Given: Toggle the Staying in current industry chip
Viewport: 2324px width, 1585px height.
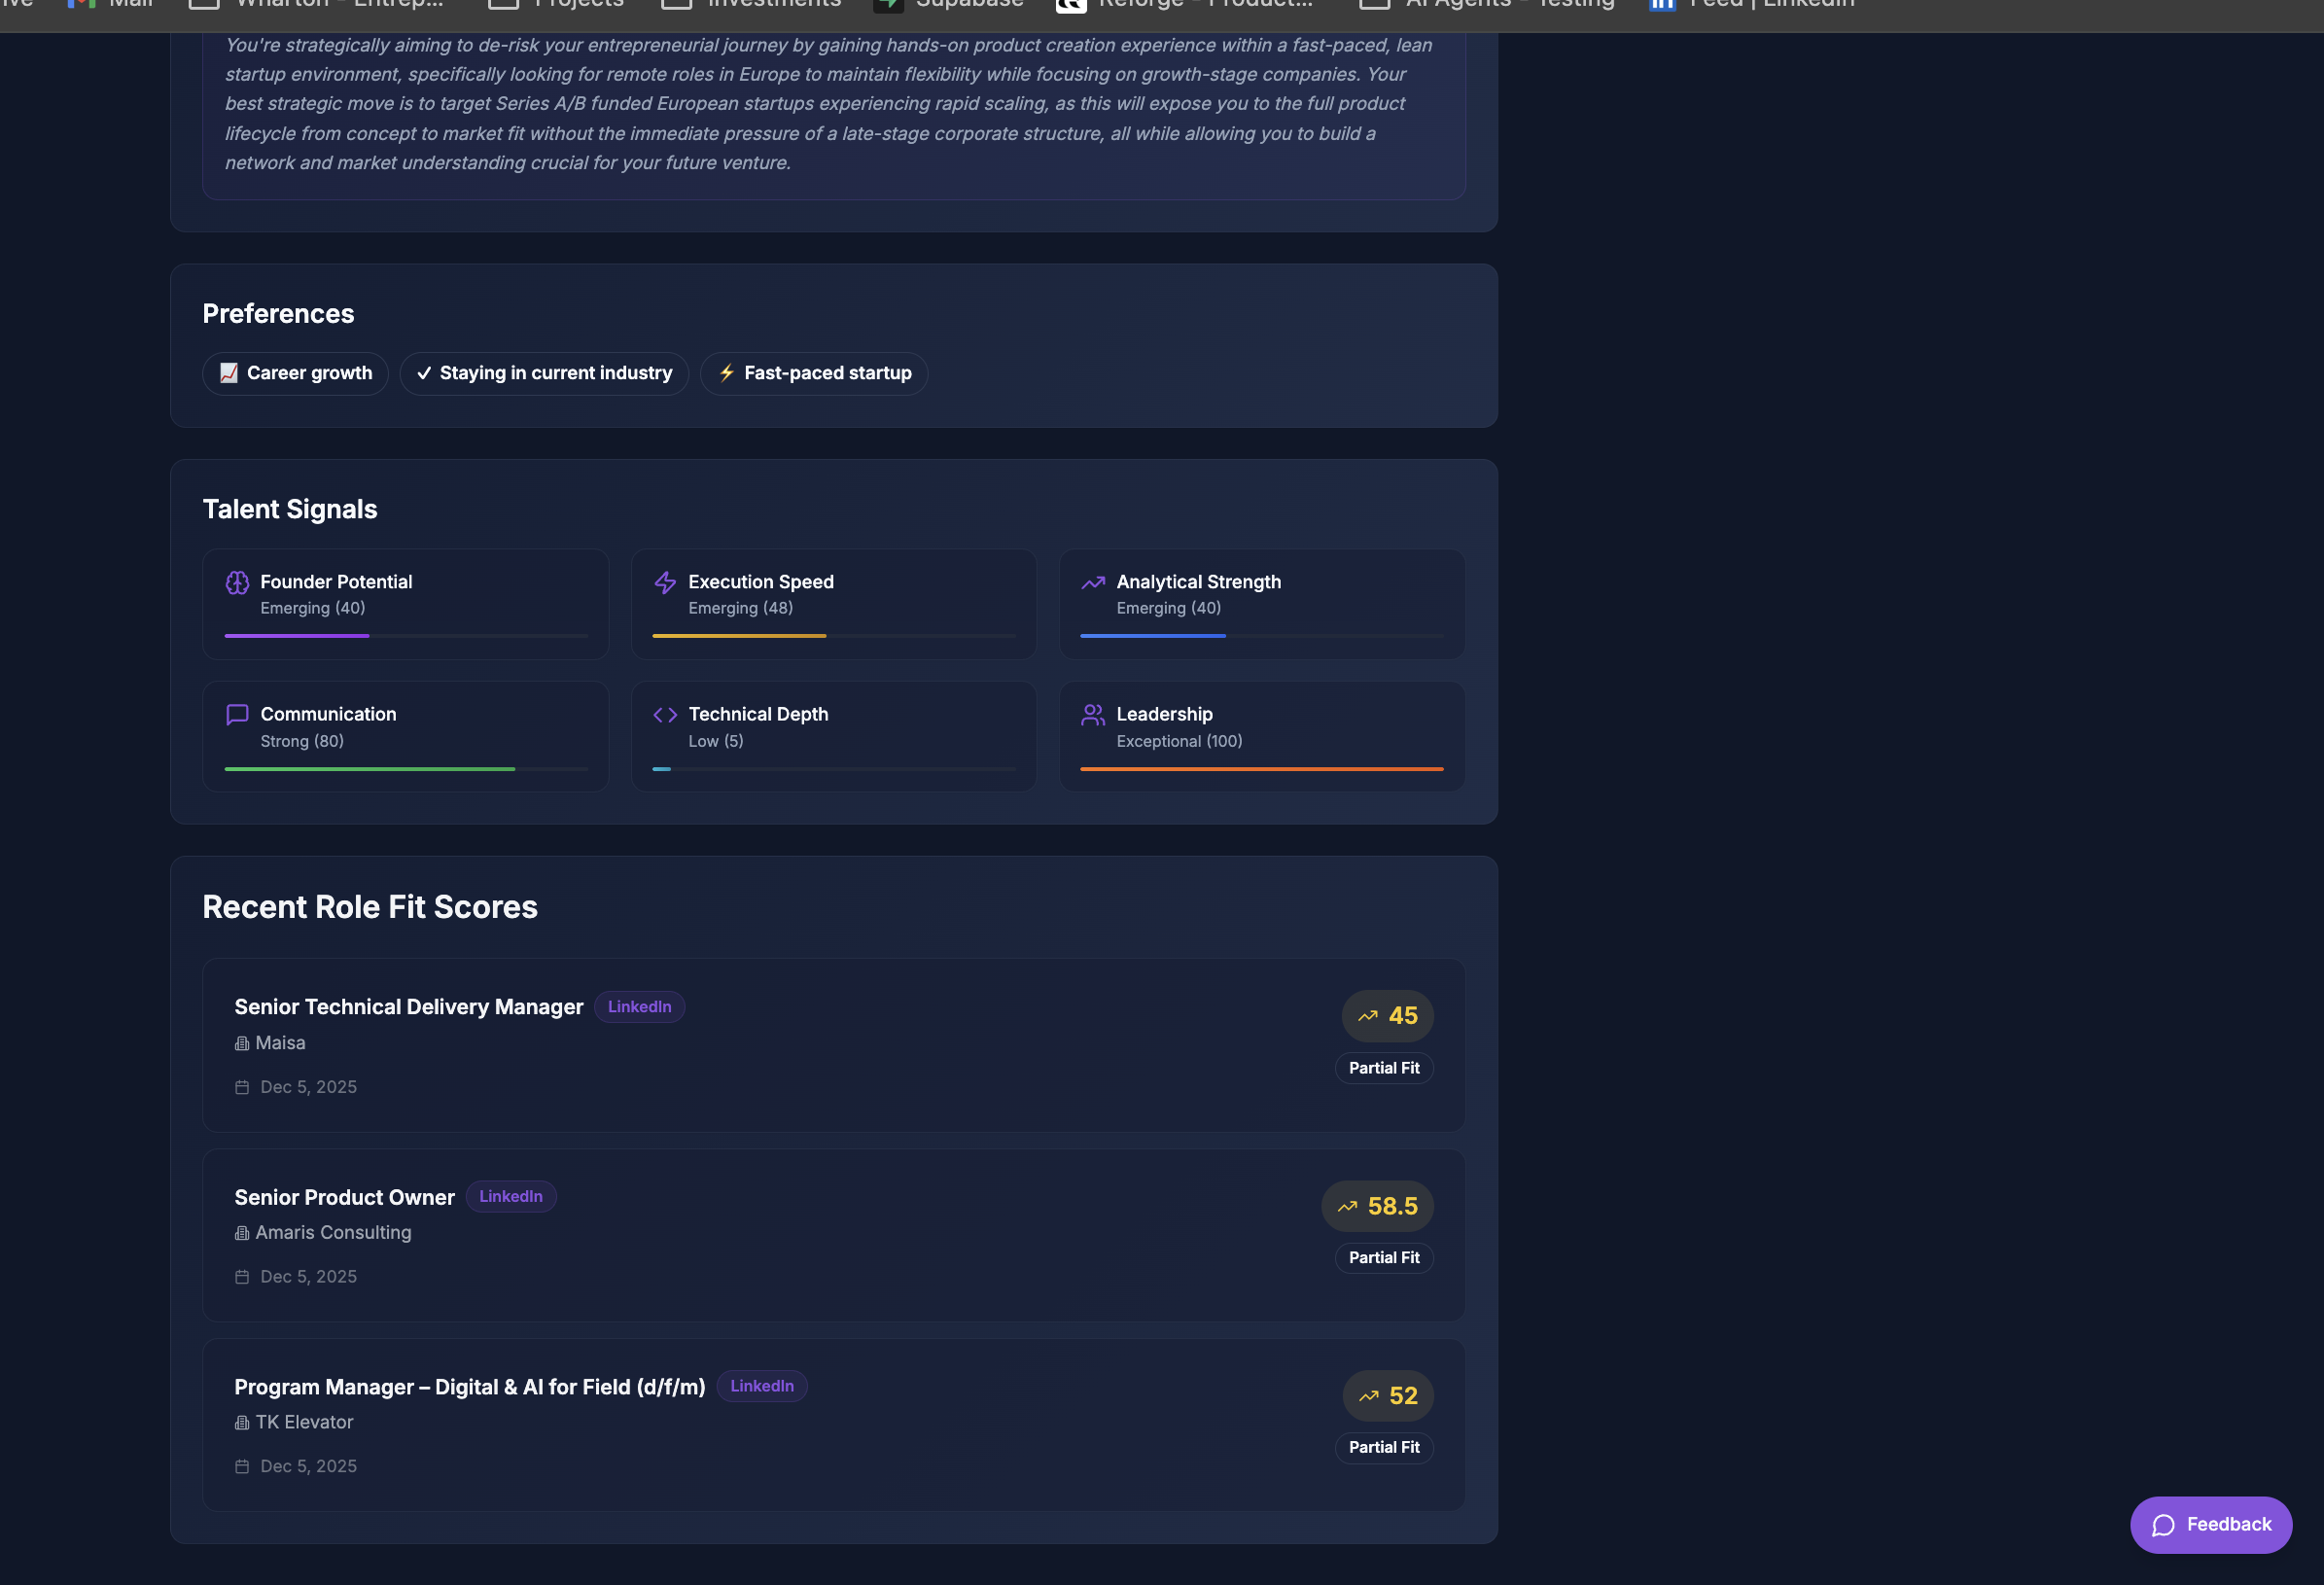Looking at the screenshot, I should tap(544, 373).
